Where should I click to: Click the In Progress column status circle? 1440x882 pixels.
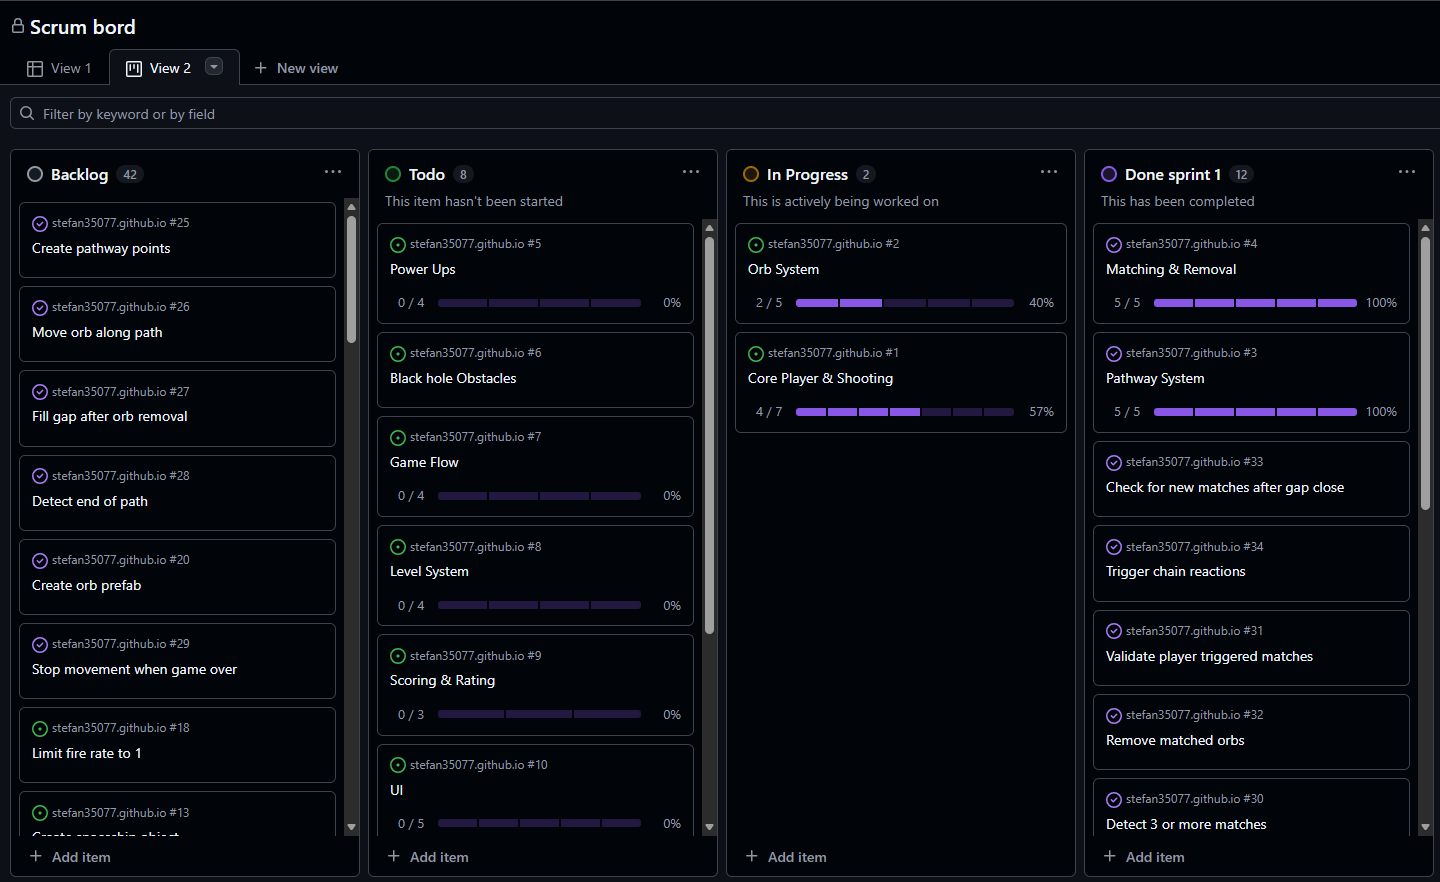click(x=751, y=174)
